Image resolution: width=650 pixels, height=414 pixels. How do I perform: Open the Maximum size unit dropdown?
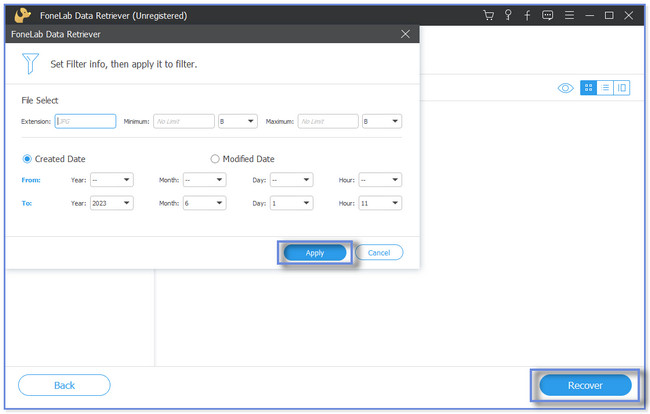[x=382, y=121]
